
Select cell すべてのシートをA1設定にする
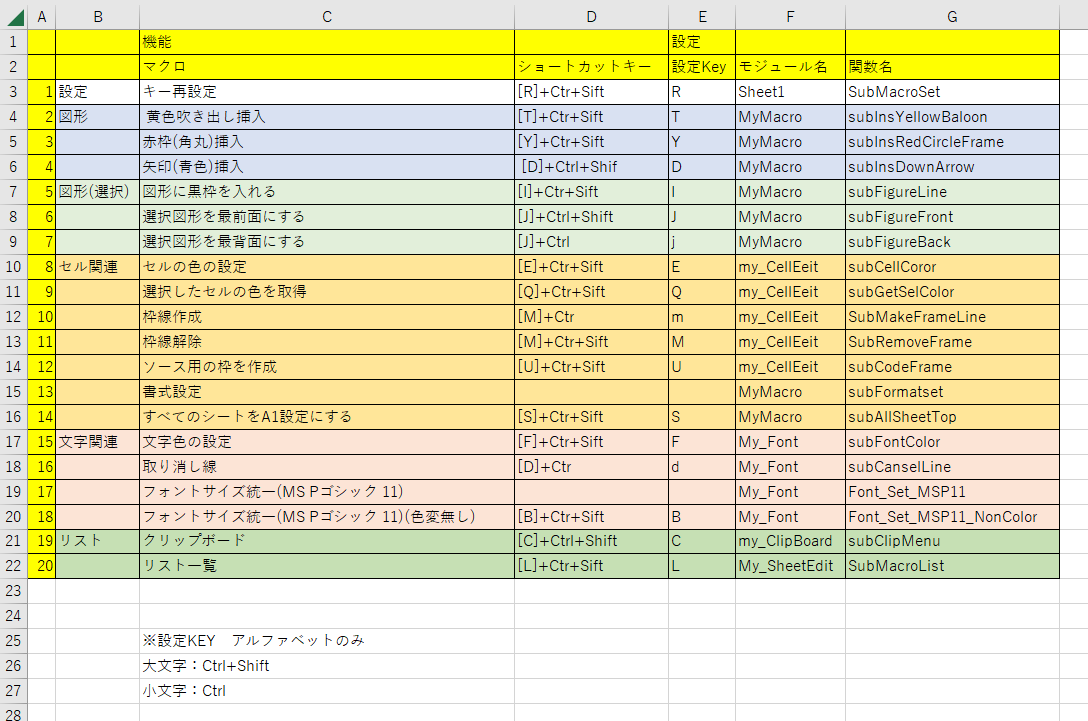coord(327,416)
